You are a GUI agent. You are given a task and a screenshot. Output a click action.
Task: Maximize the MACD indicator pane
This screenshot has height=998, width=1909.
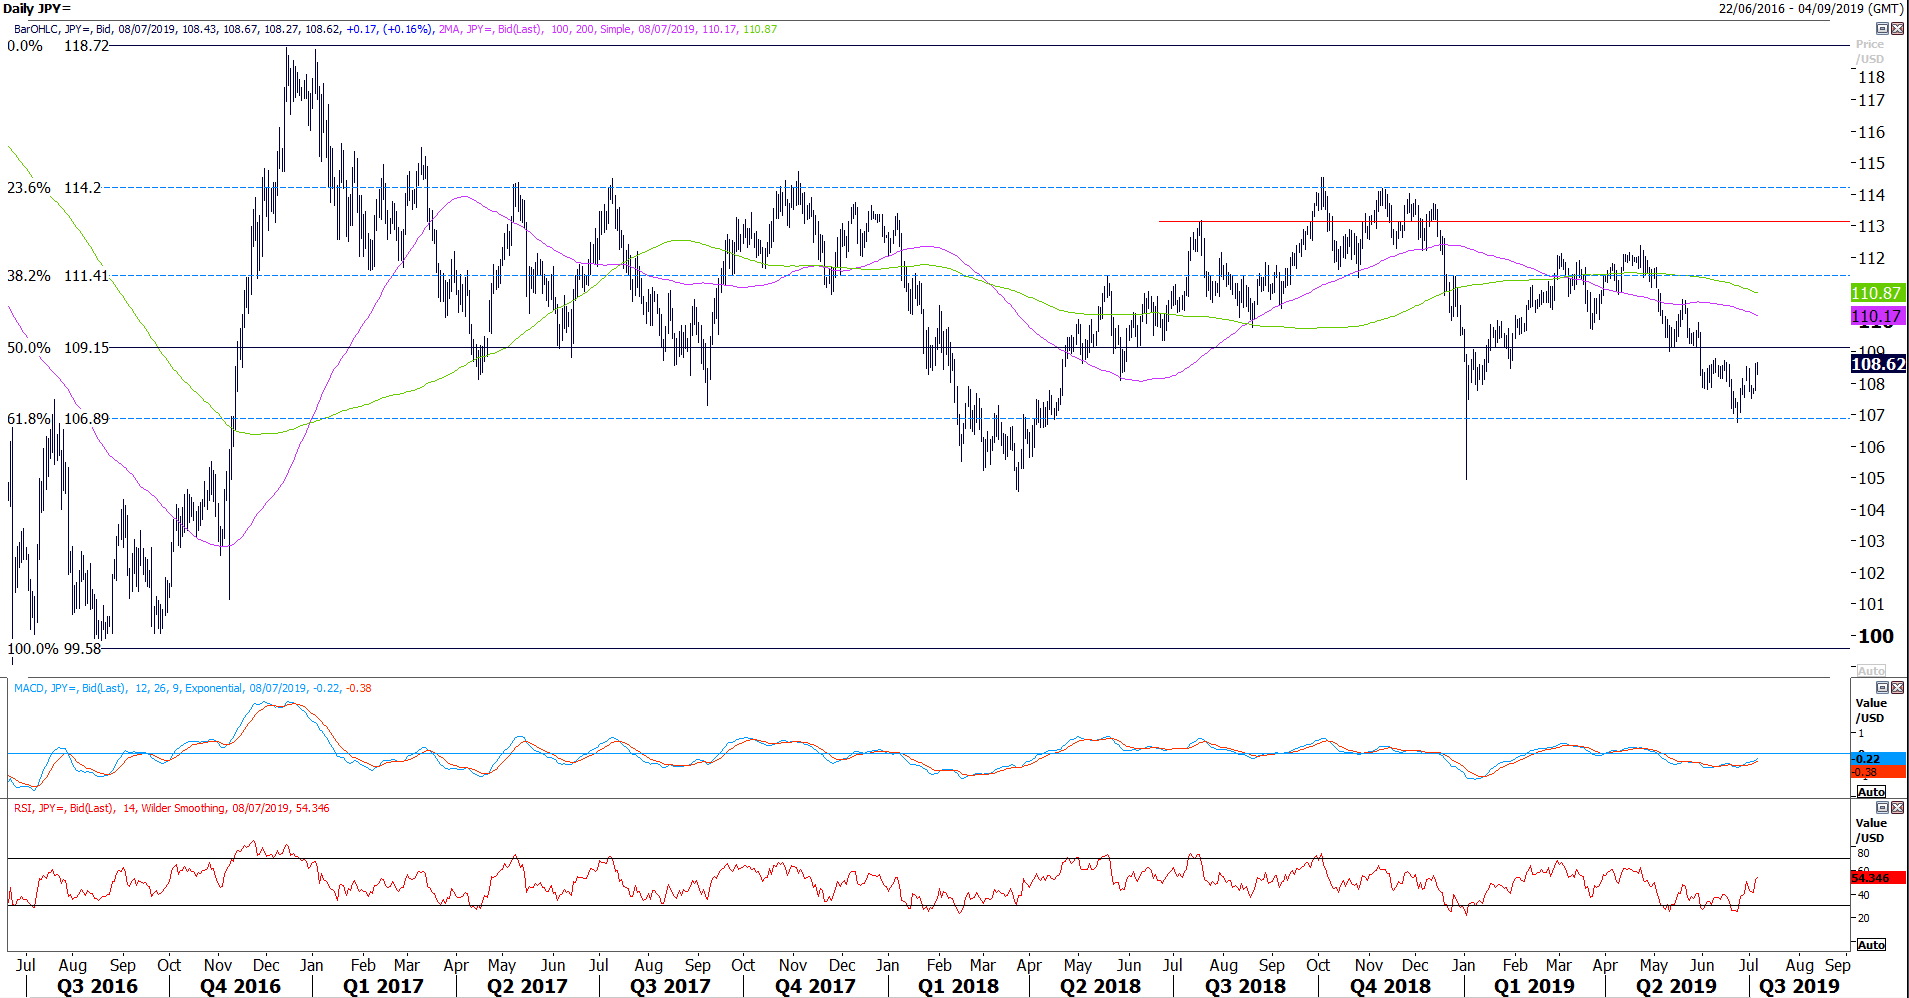click(1882, 688)
